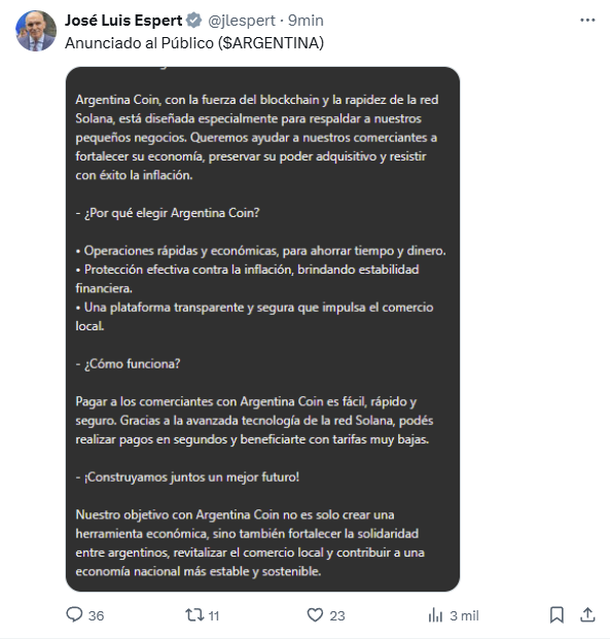The width and height of the screenshot is (610, 639).
Task: Click the 3 mil views count
Action: point(467,616)
